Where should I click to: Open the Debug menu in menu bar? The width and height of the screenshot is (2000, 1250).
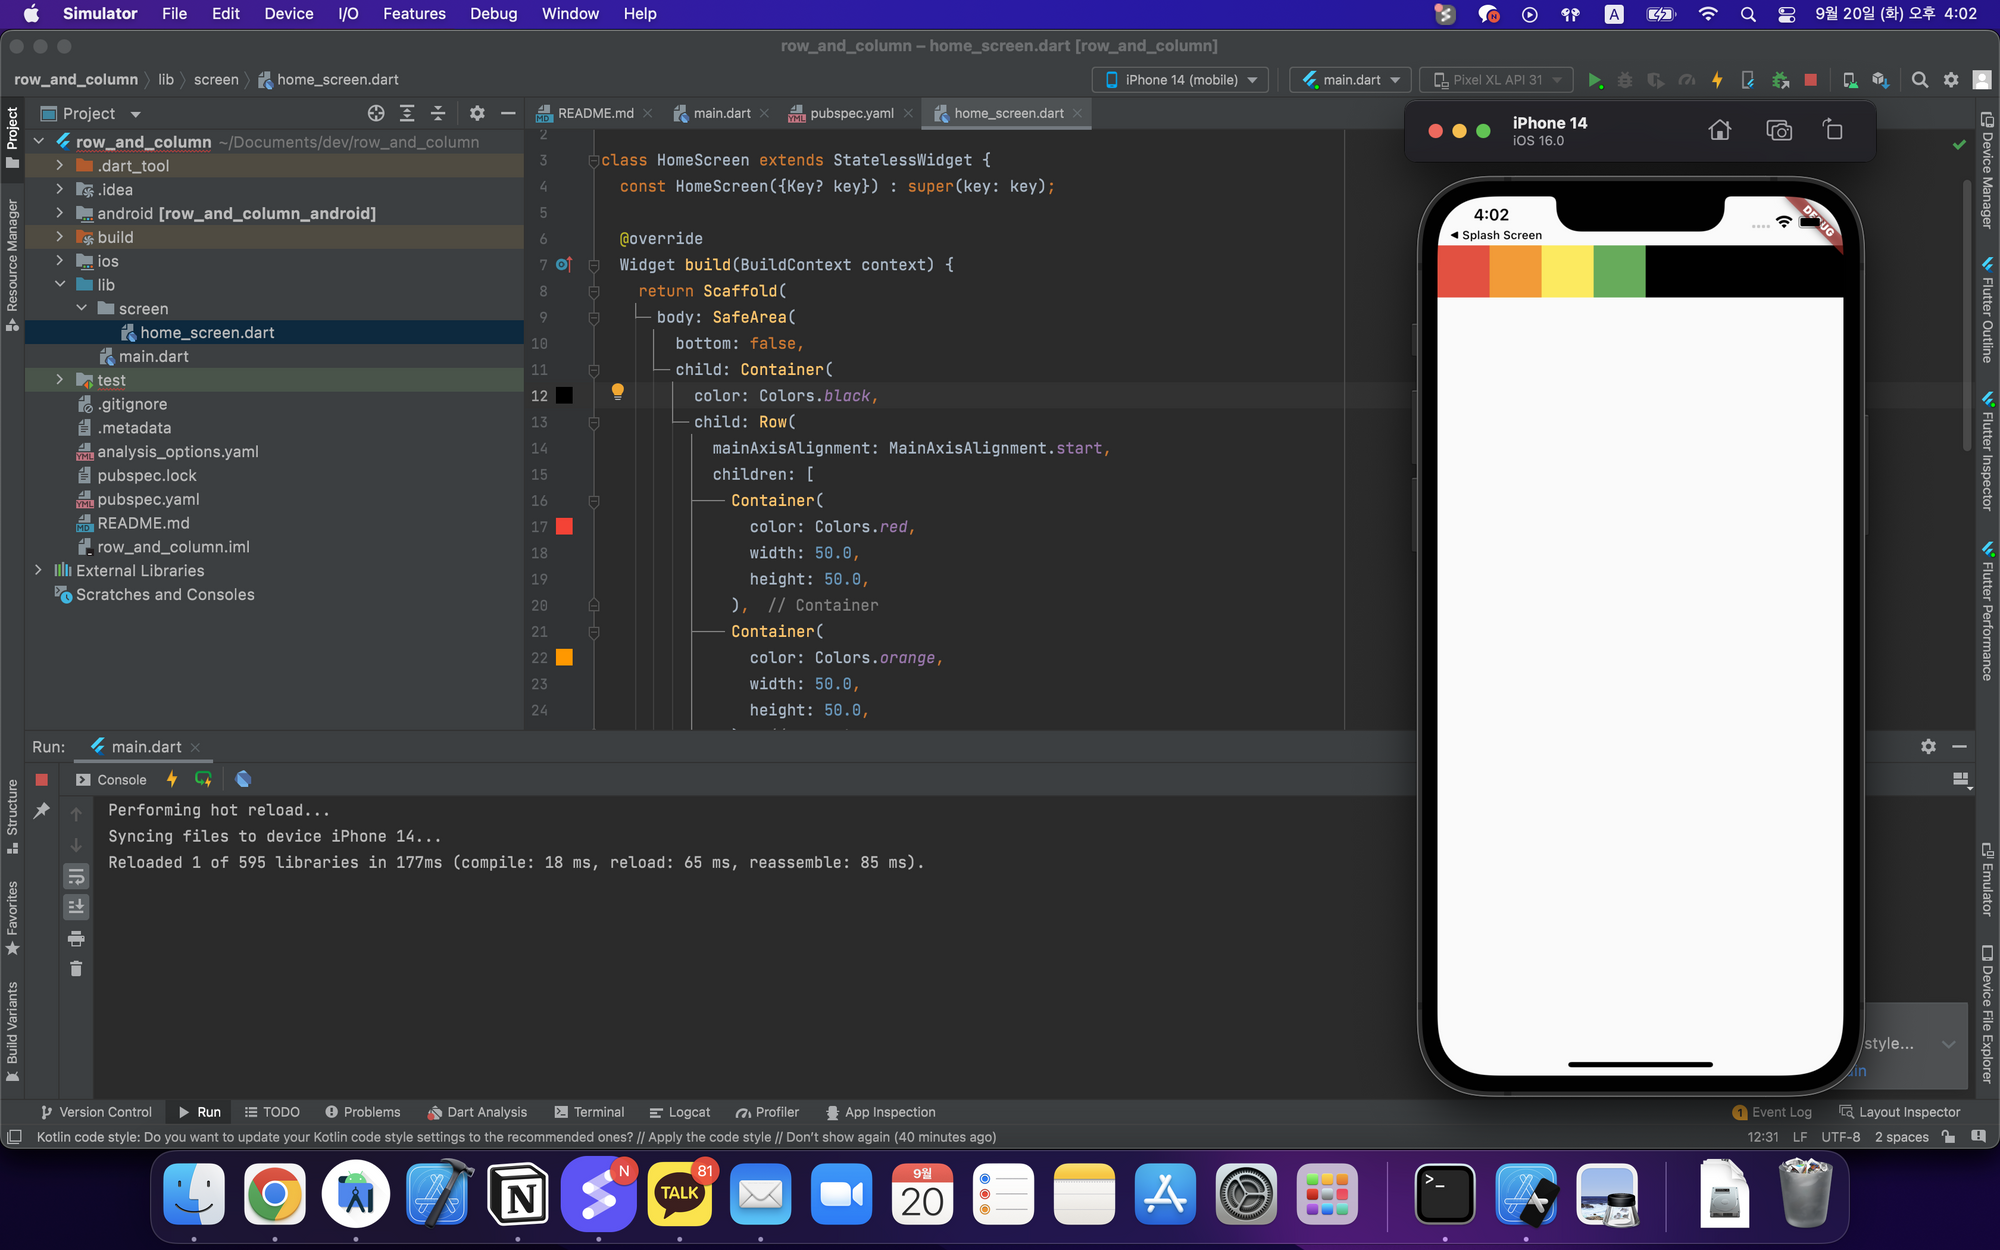click(493, 14)
